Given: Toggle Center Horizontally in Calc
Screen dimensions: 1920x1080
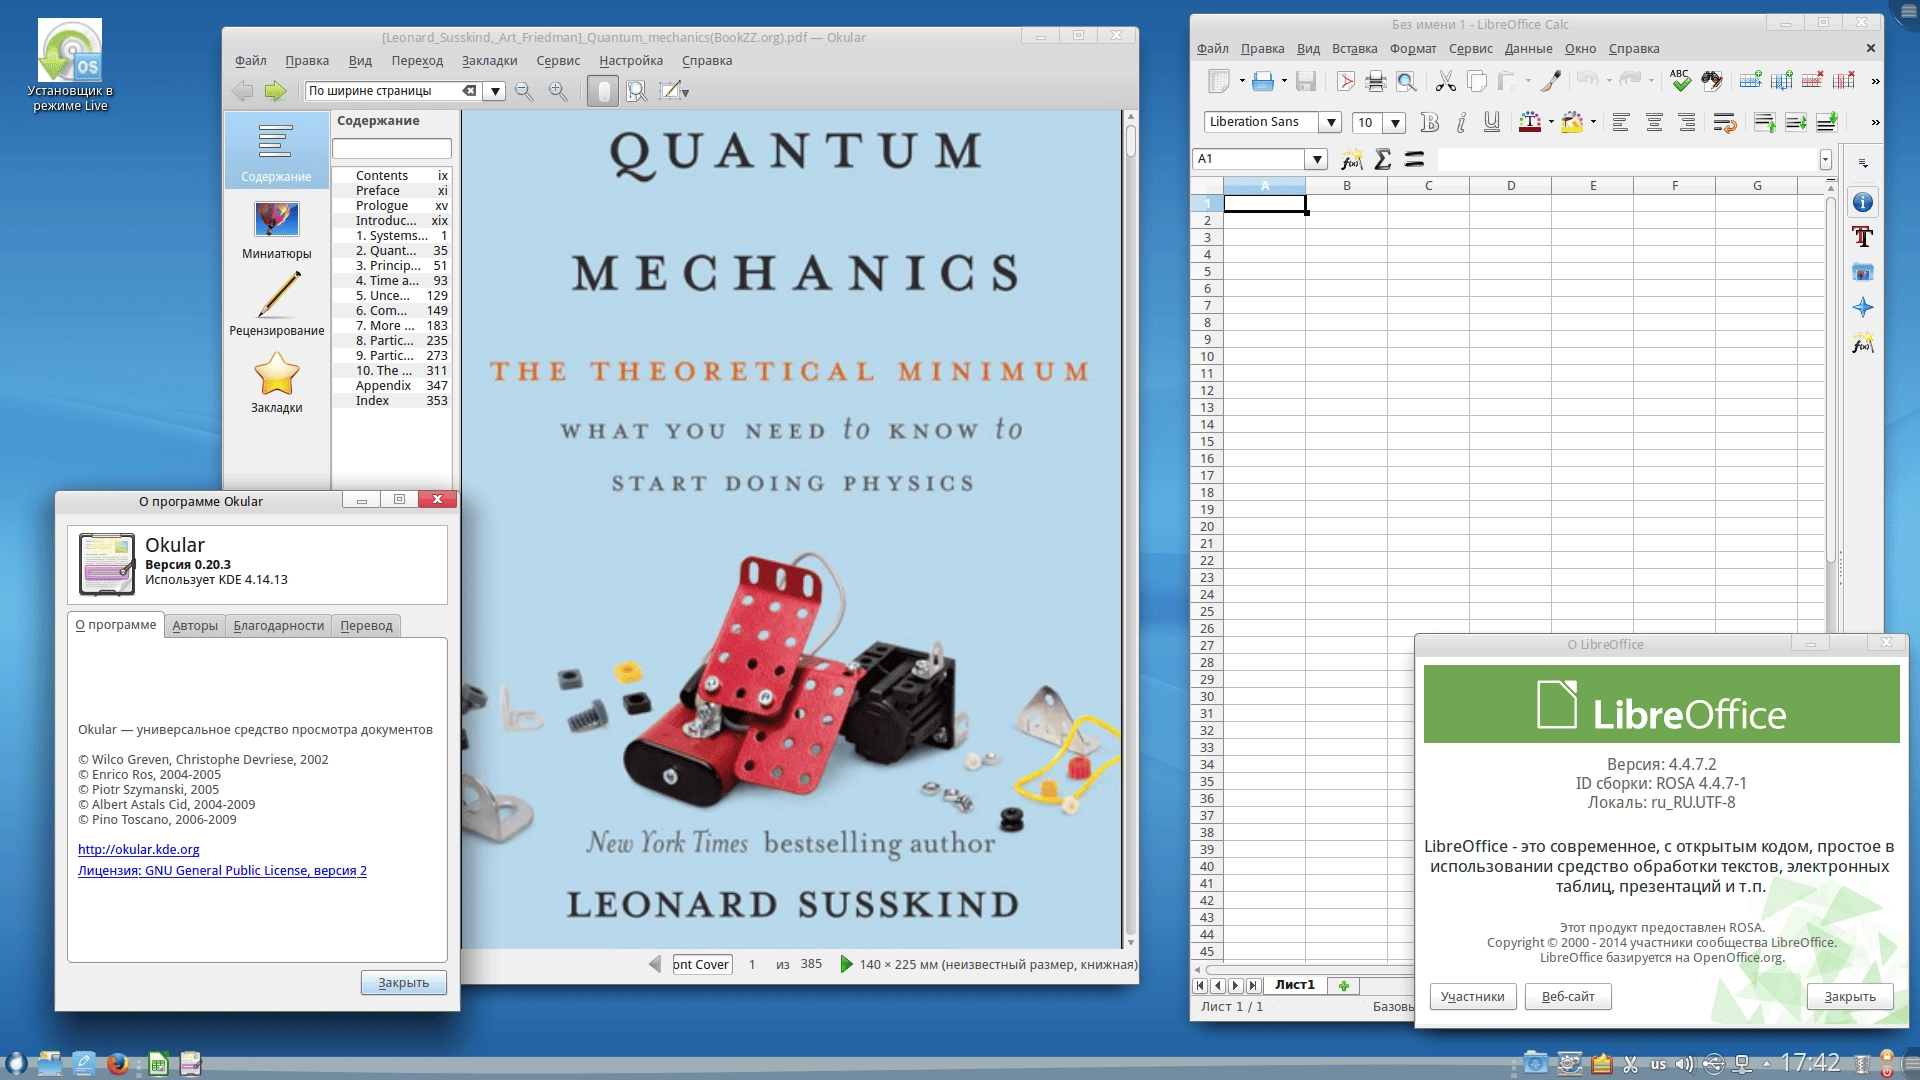Looking at the screenshot, I should pyautogui.click(x=1654, y=123).
